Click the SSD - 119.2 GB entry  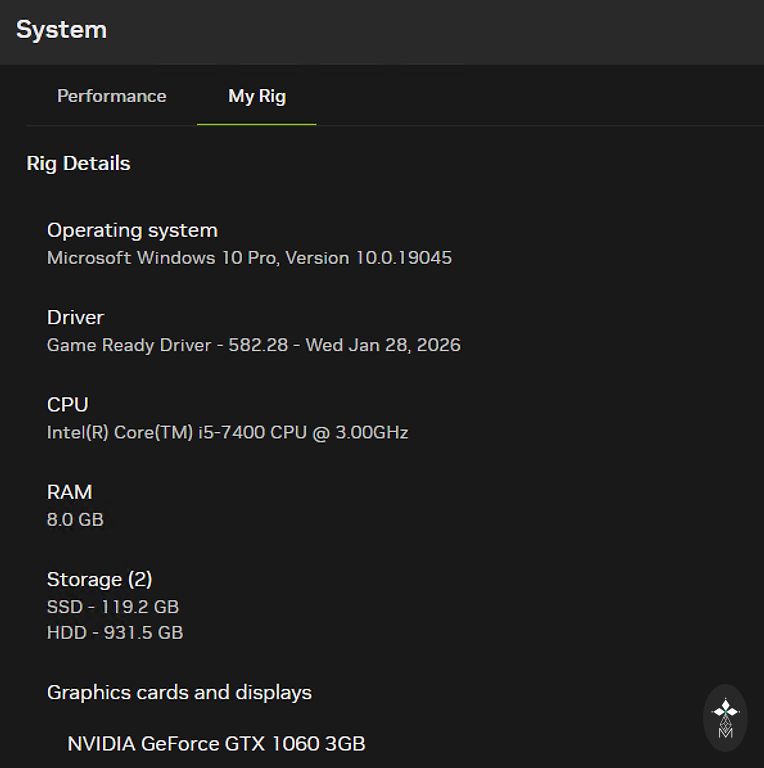(112, 607)
